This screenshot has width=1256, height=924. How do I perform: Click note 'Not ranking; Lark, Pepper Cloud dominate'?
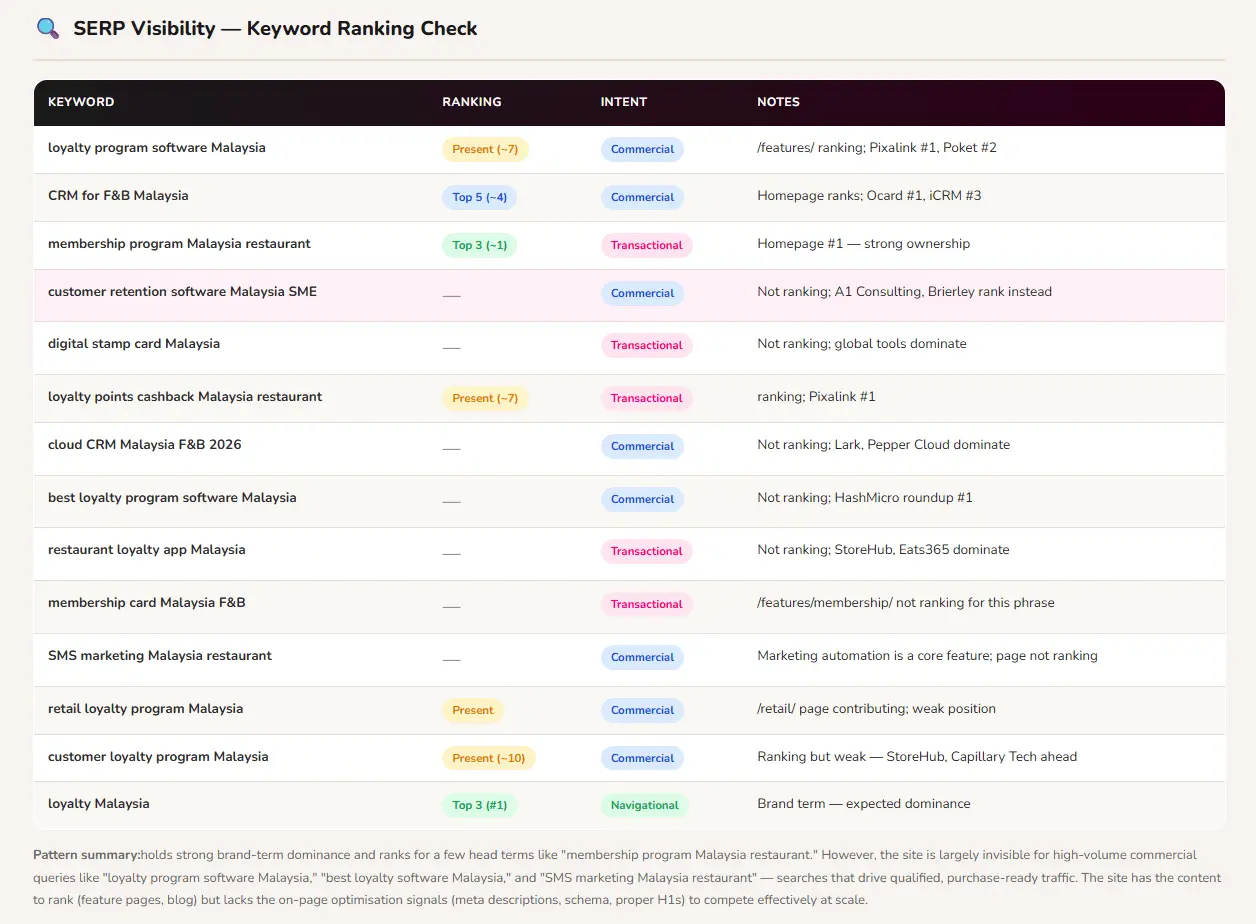pyautogui.click(x=883, y=445)
